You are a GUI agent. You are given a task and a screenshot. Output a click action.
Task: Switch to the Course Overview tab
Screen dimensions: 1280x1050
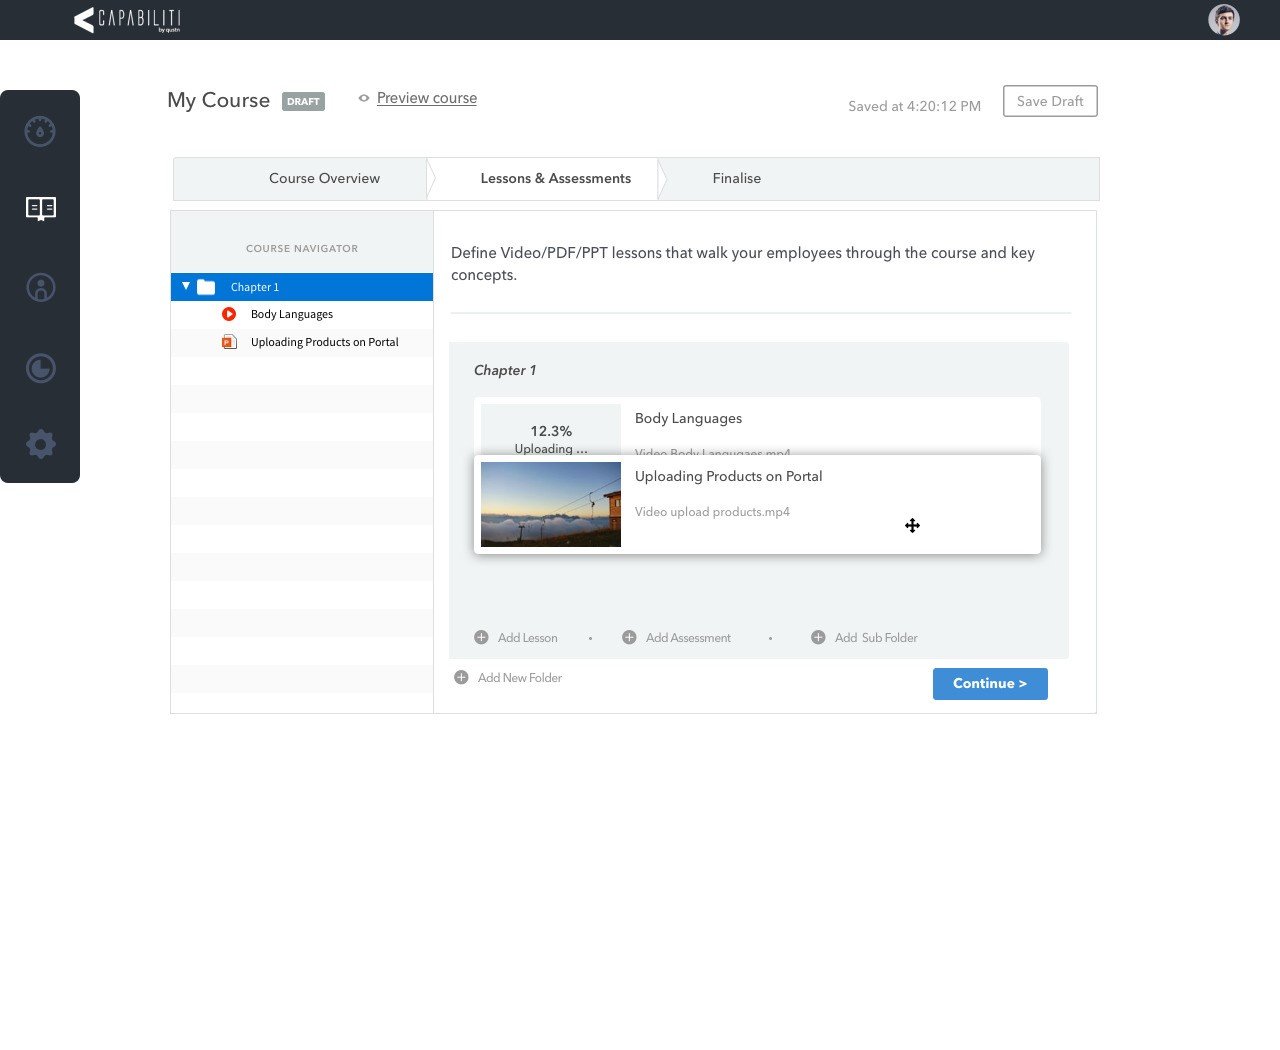pos(324,178)
